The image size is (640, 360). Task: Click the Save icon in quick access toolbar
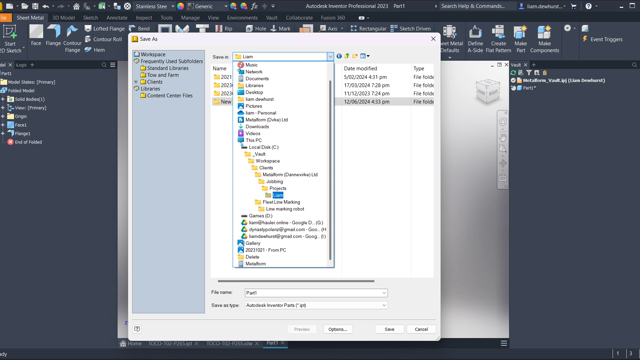(x=35, y=6)
